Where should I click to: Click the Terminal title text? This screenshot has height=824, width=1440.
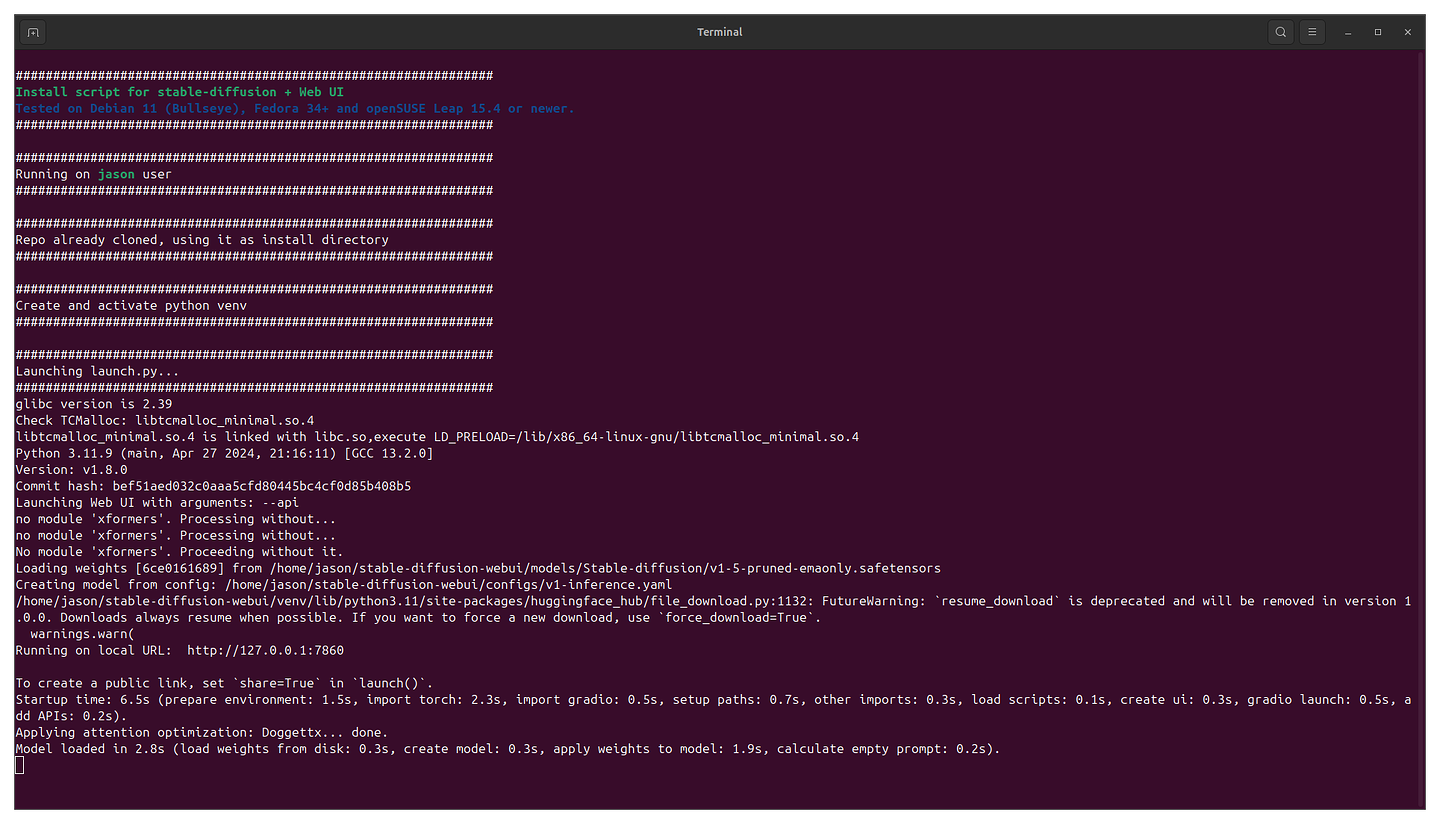719,31
